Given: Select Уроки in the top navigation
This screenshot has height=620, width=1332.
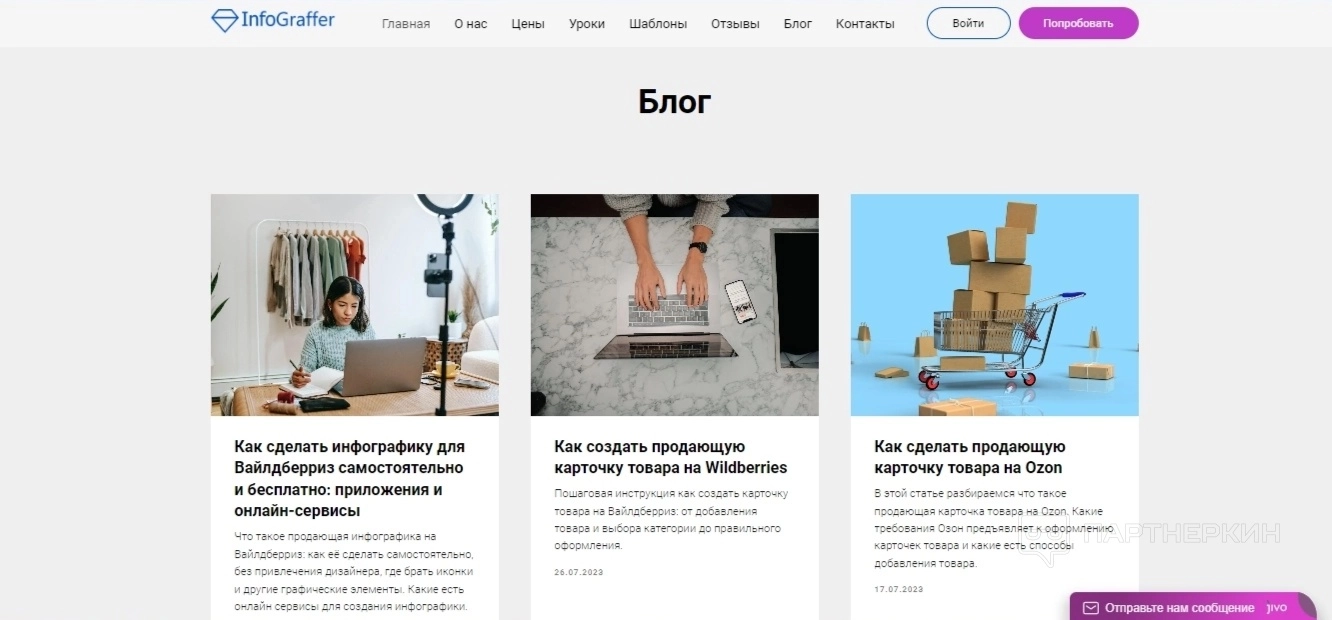Looking at the screenshot, I should (x=587, y=24).
